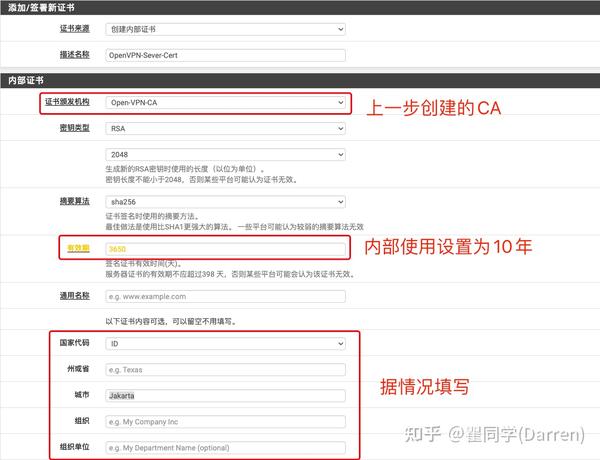This screenshot has width=600, height=460.
Task: Click the 组织 input field
Action: (x=225, y=422)
